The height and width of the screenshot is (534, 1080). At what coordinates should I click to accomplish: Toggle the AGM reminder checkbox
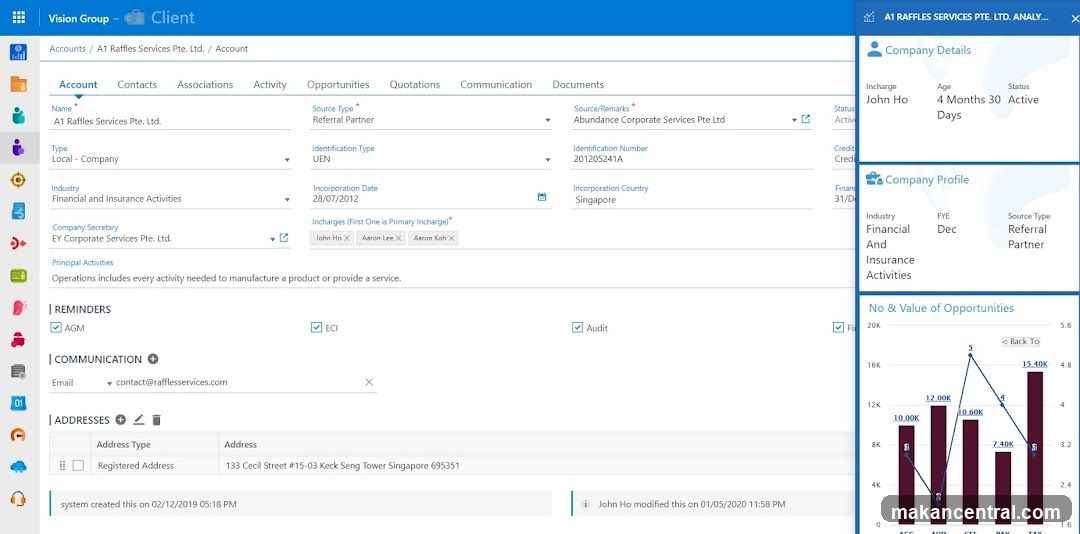pyautogui.click(x=56, y=327)
